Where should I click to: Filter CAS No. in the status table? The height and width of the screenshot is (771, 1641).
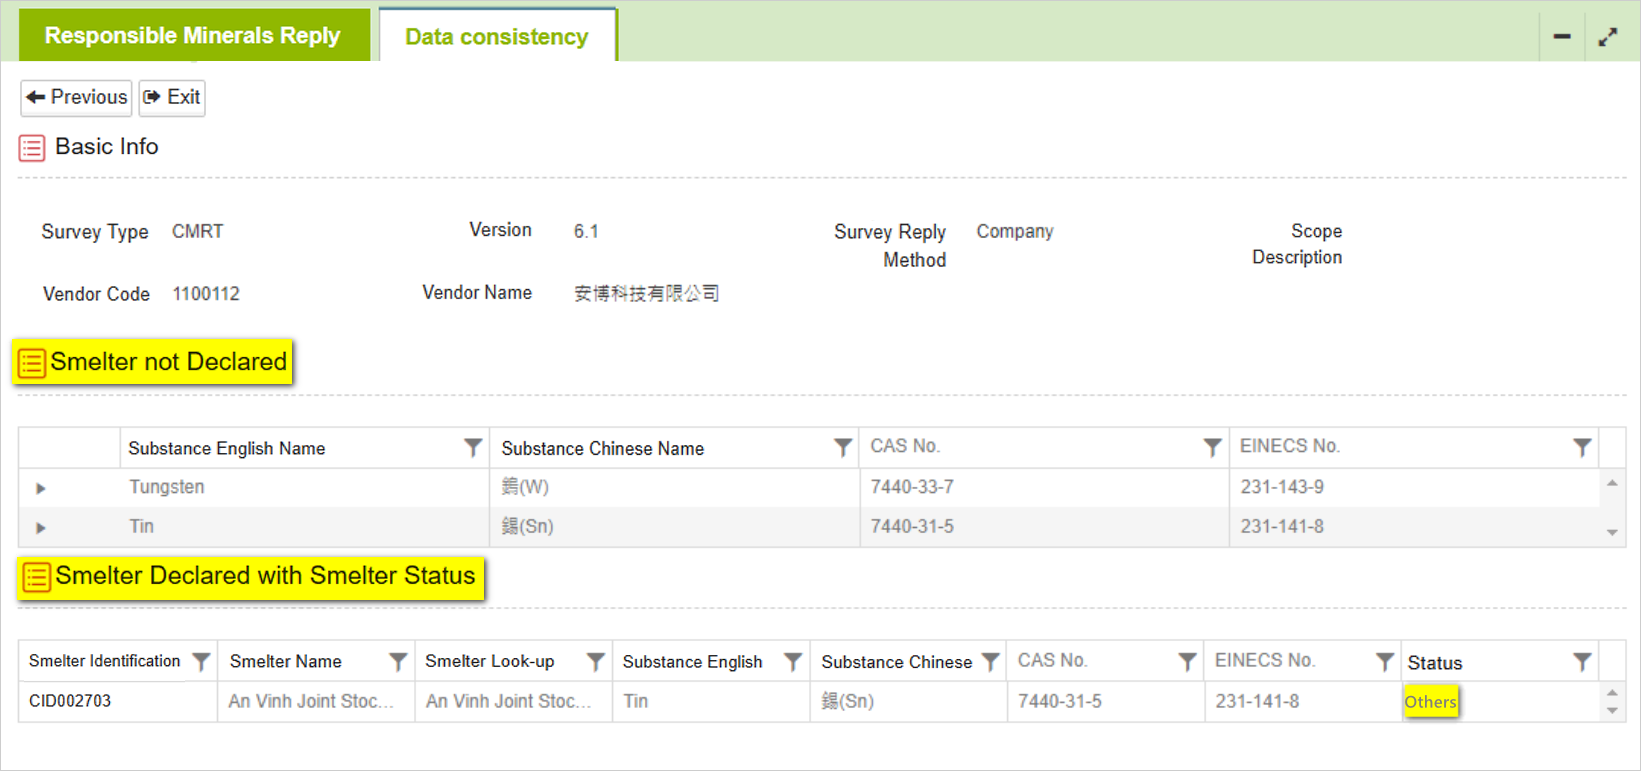point(1187,662)
